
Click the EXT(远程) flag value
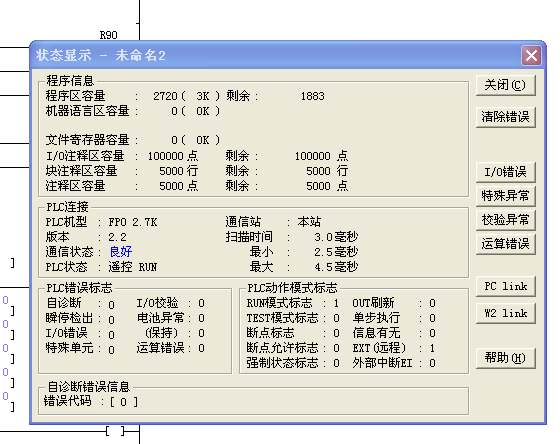coord(432,348)
